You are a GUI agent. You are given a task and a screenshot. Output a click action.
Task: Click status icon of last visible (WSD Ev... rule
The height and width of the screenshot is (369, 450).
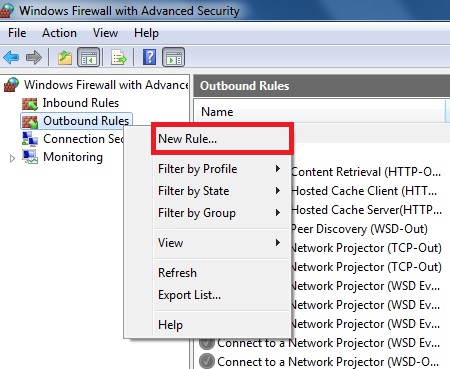(x=207, y=343)
